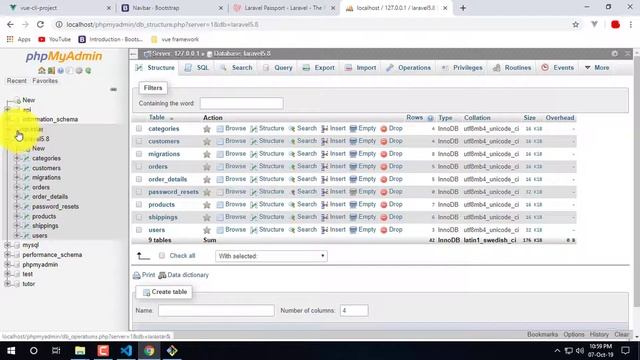Screen dimensions: 640x360
Task: Click the page settings gear icon
Action: [x=615, y=53]
